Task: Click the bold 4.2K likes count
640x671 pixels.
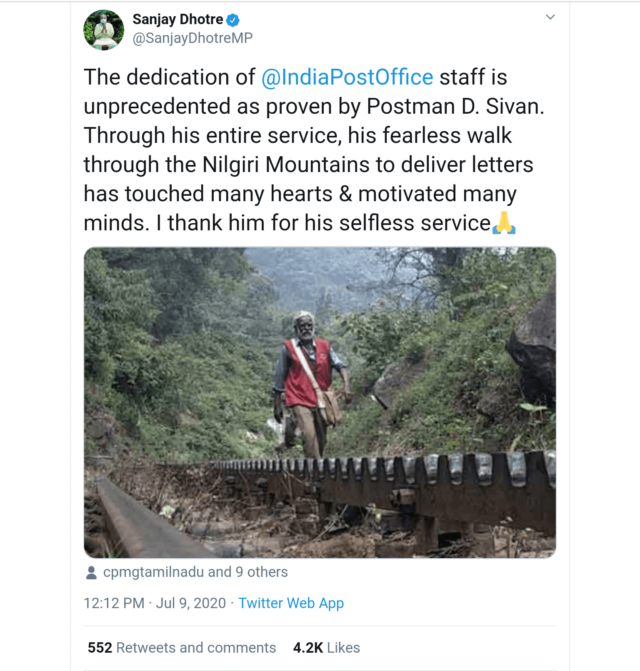Action: 306,647
